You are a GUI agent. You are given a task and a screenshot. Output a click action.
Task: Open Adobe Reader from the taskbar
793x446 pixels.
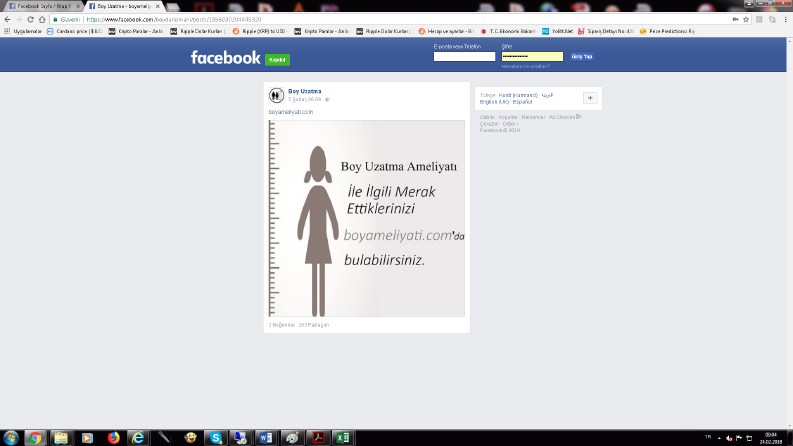[x=318, y=438]
